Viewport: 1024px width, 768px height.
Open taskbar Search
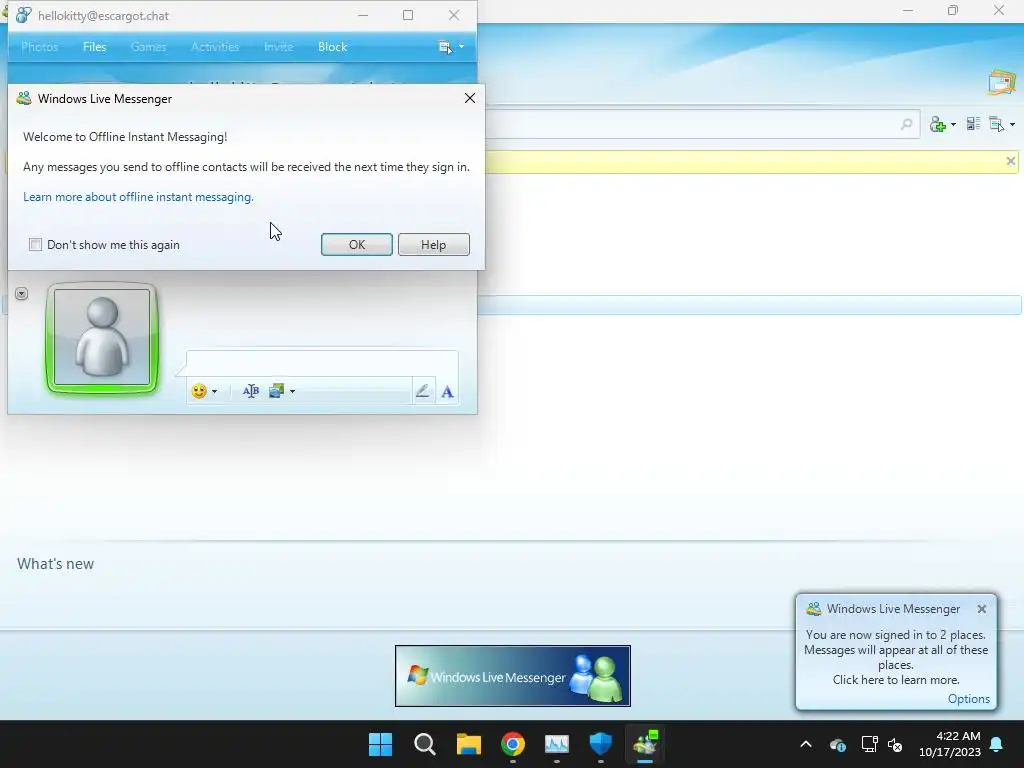[x=424, y=744]
